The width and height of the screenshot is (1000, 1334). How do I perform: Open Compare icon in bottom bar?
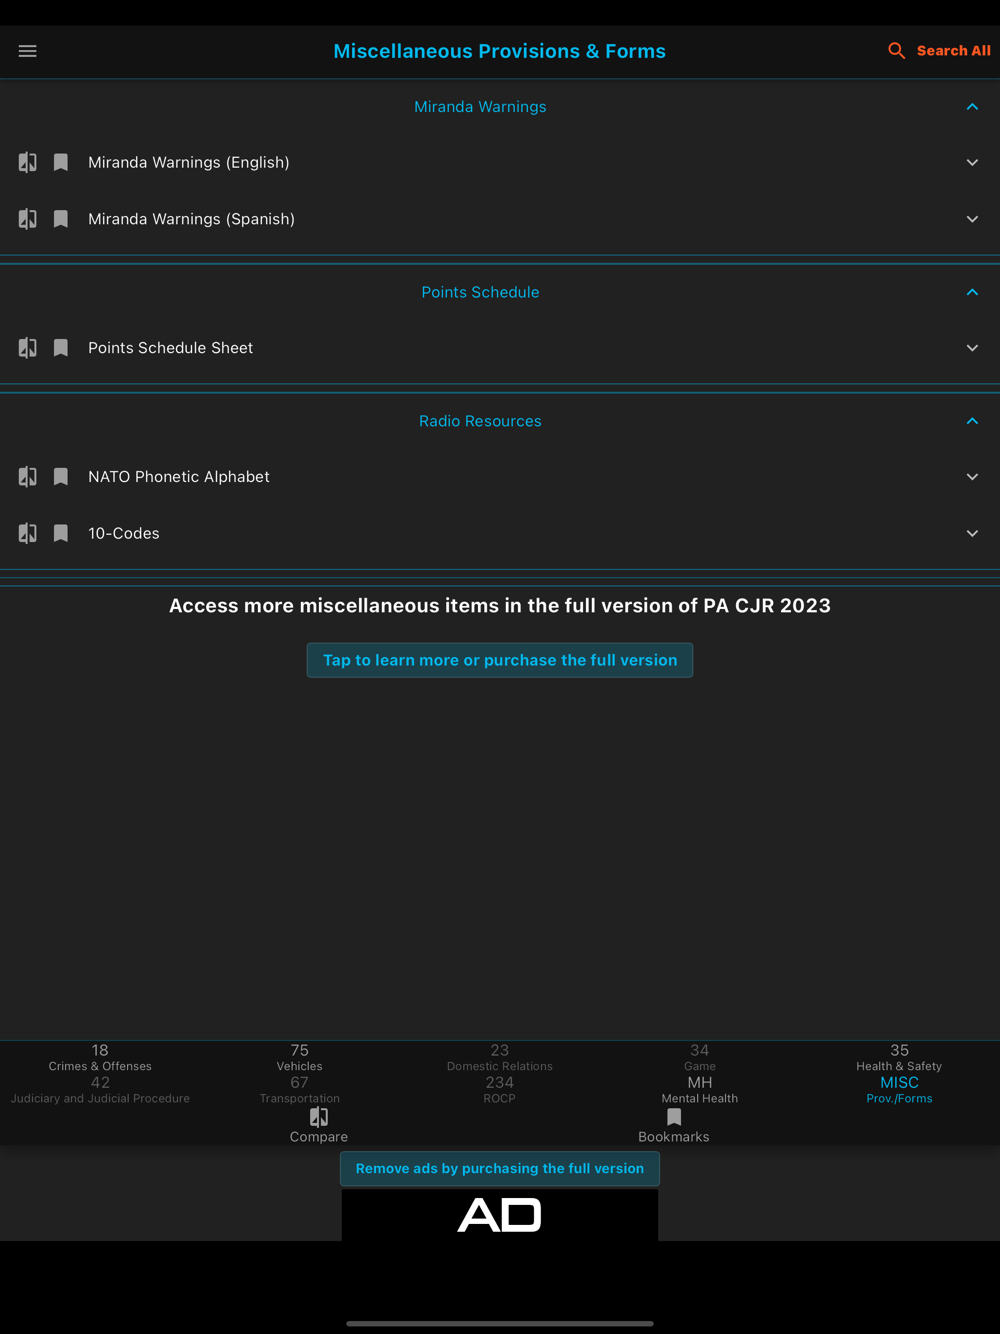[319, 1117]
